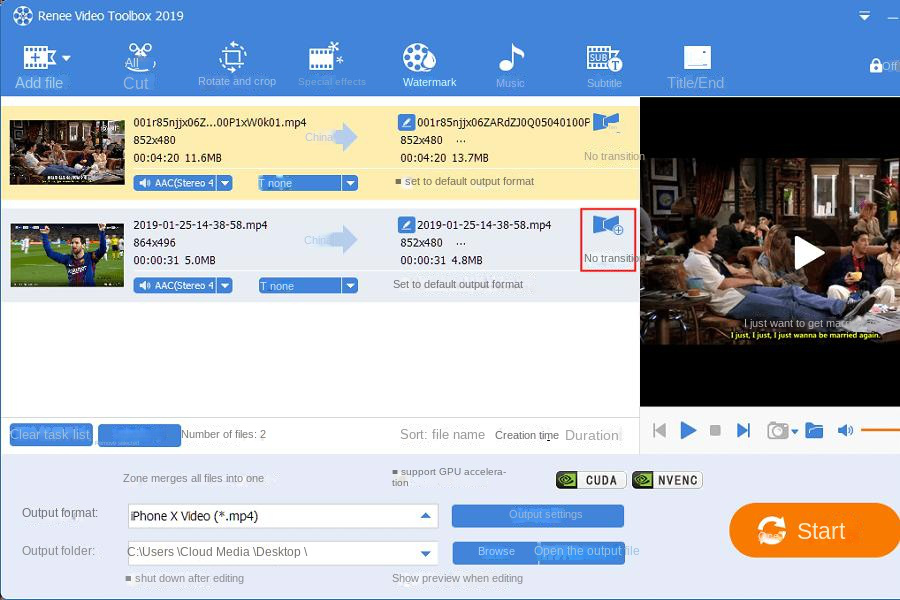Open the Output format dropdown

click(x=425, y=516)
